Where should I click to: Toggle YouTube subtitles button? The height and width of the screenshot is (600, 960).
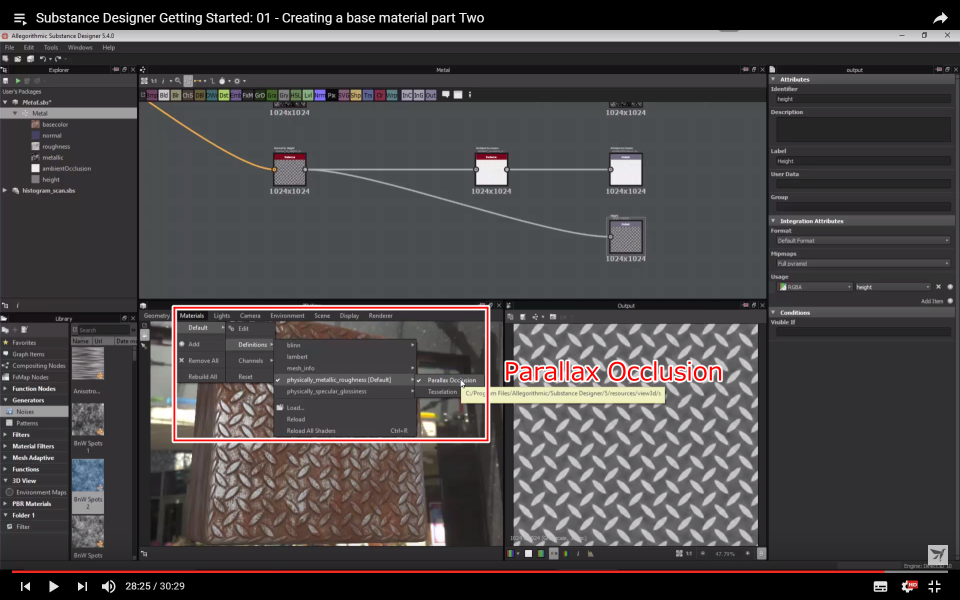pyautogui.click(x=880, y=587)
